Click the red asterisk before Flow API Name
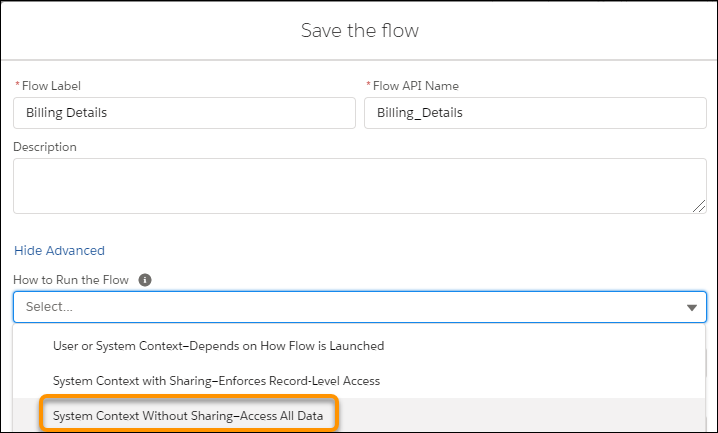The image size is (718, 433). [367, 86]
